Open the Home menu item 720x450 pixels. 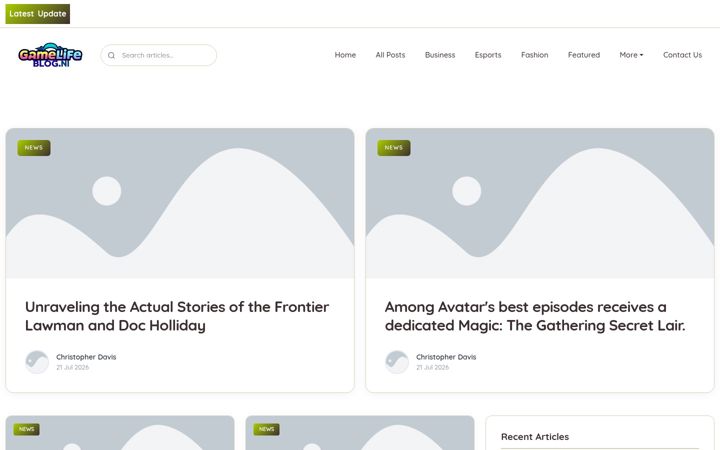tap(345, 55)
